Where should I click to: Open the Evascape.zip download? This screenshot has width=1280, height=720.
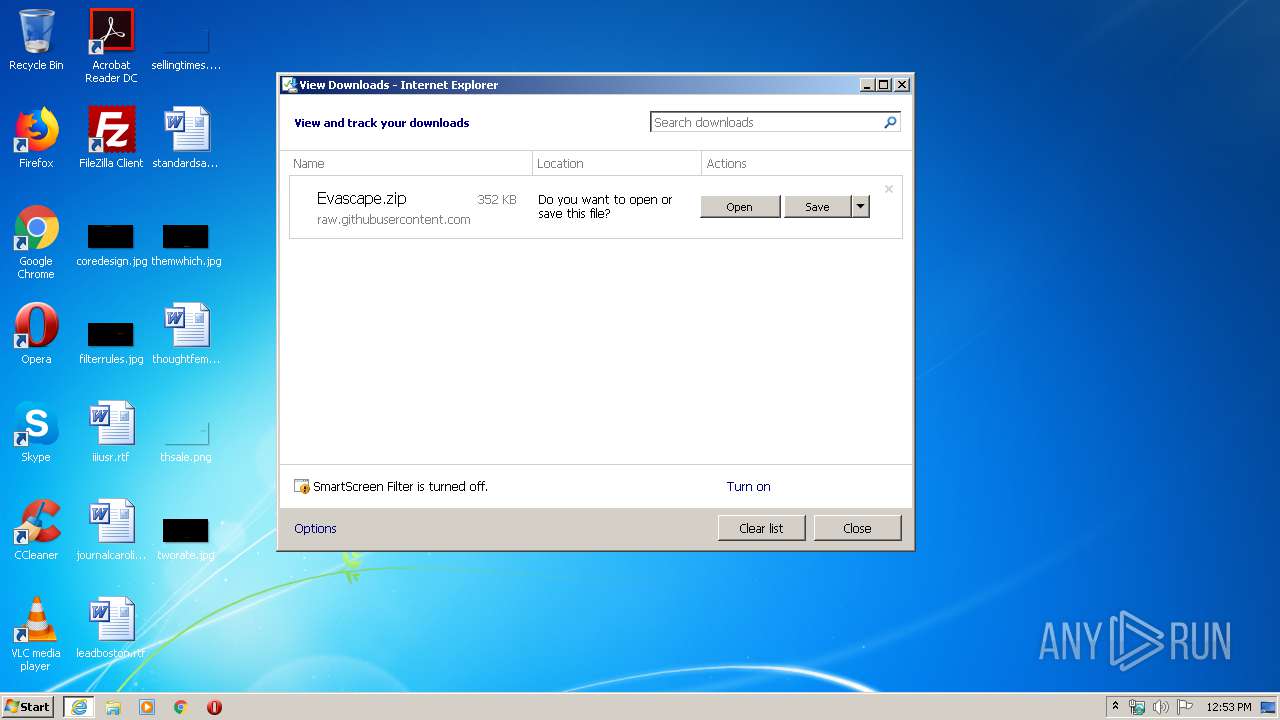coord(740,206)
